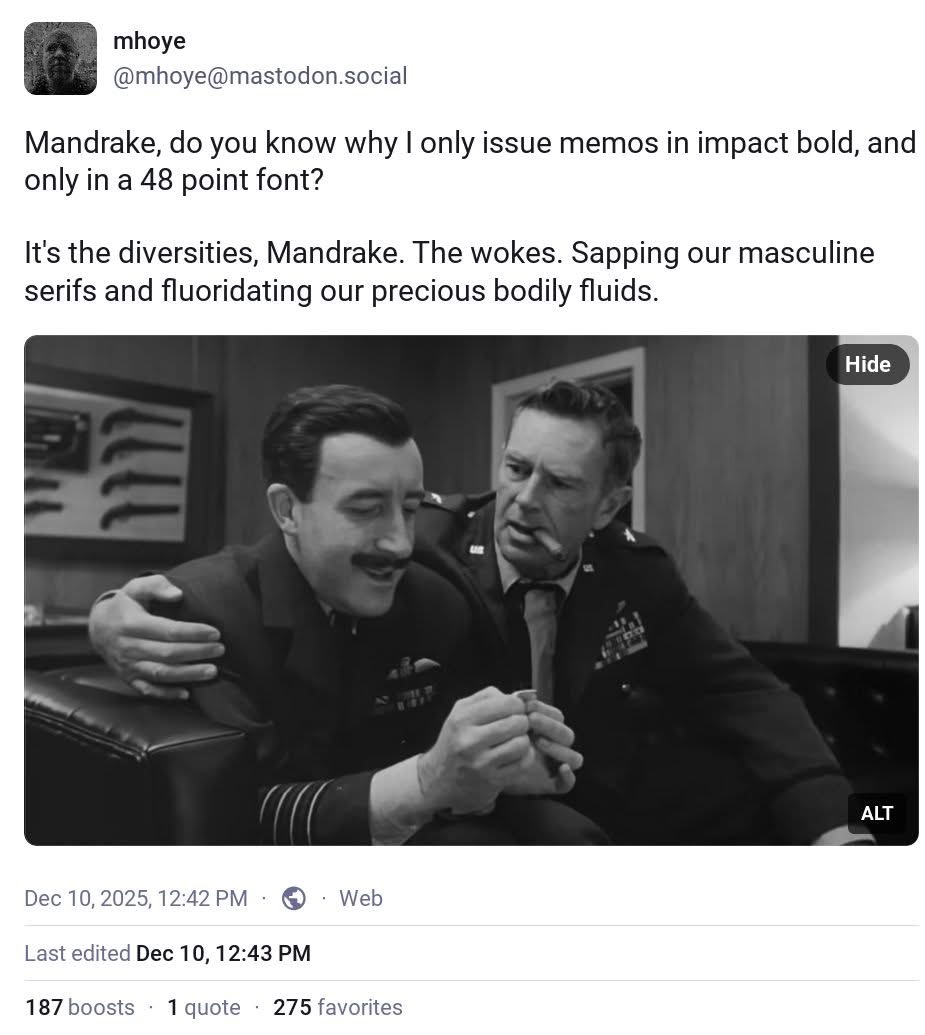
Task: Open mhoye's profile avatar picture
Action: (x=60, y=58)
